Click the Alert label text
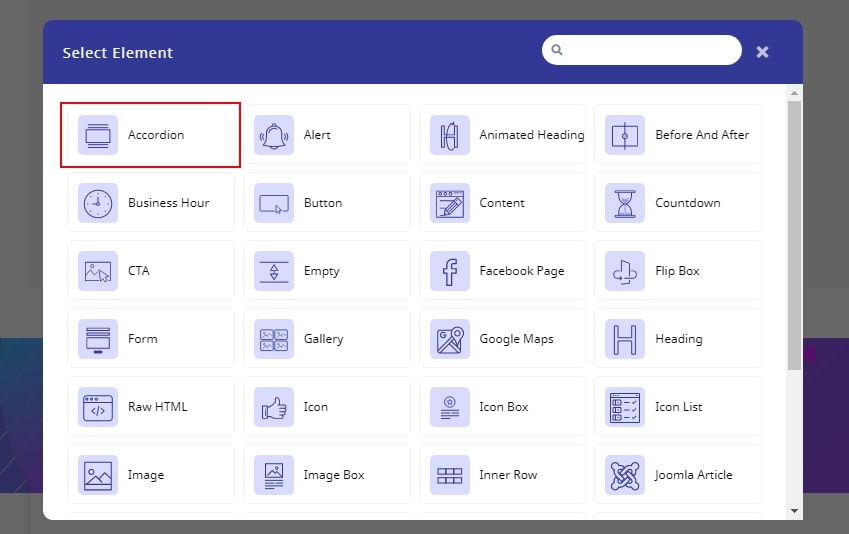 pos(317,135)
